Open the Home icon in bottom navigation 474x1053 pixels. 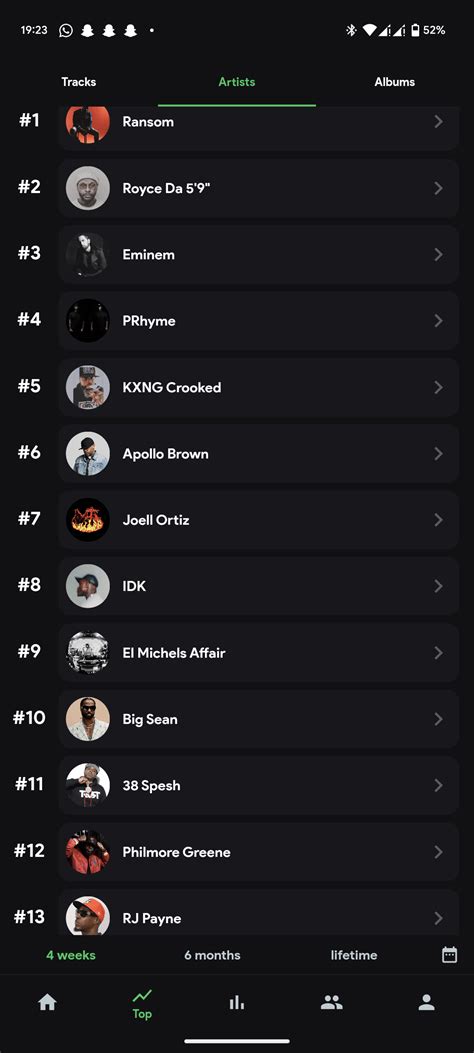47,1003
